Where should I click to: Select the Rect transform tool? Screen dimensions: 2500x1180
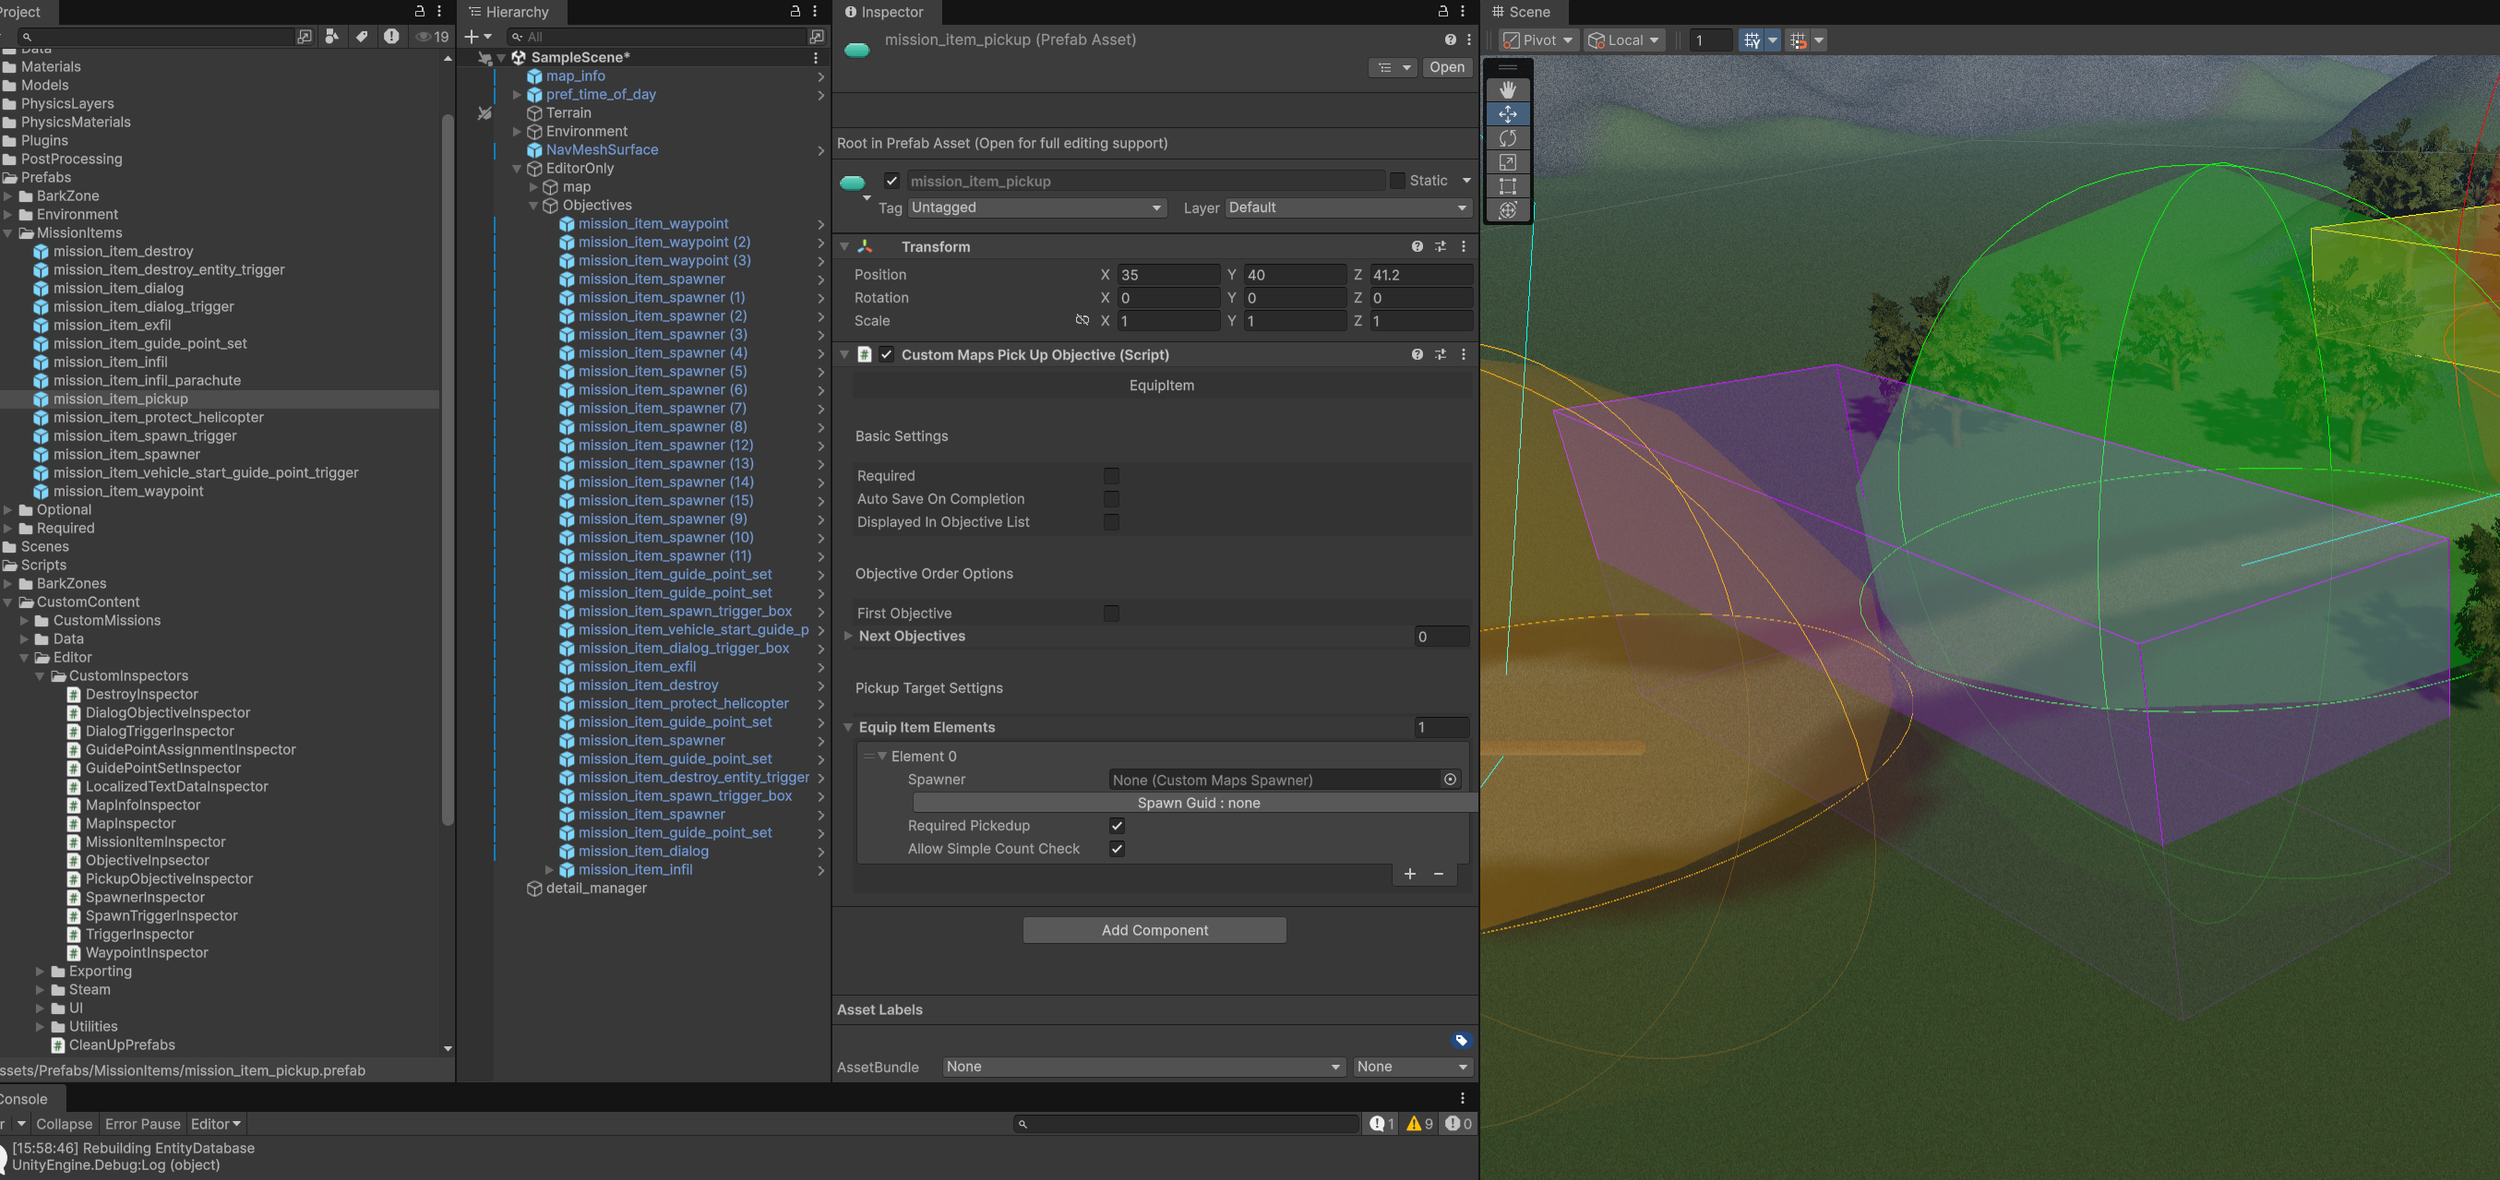click(1507, 186)
